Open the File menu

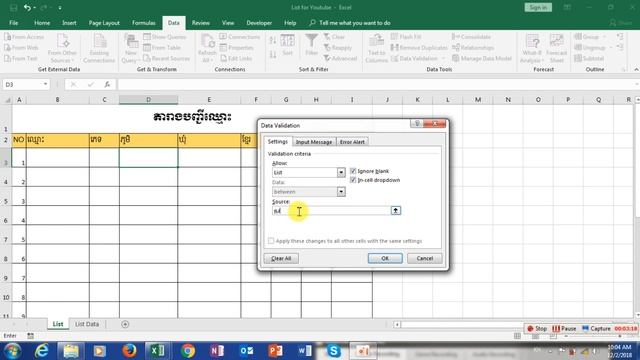[x=13, y=23]
